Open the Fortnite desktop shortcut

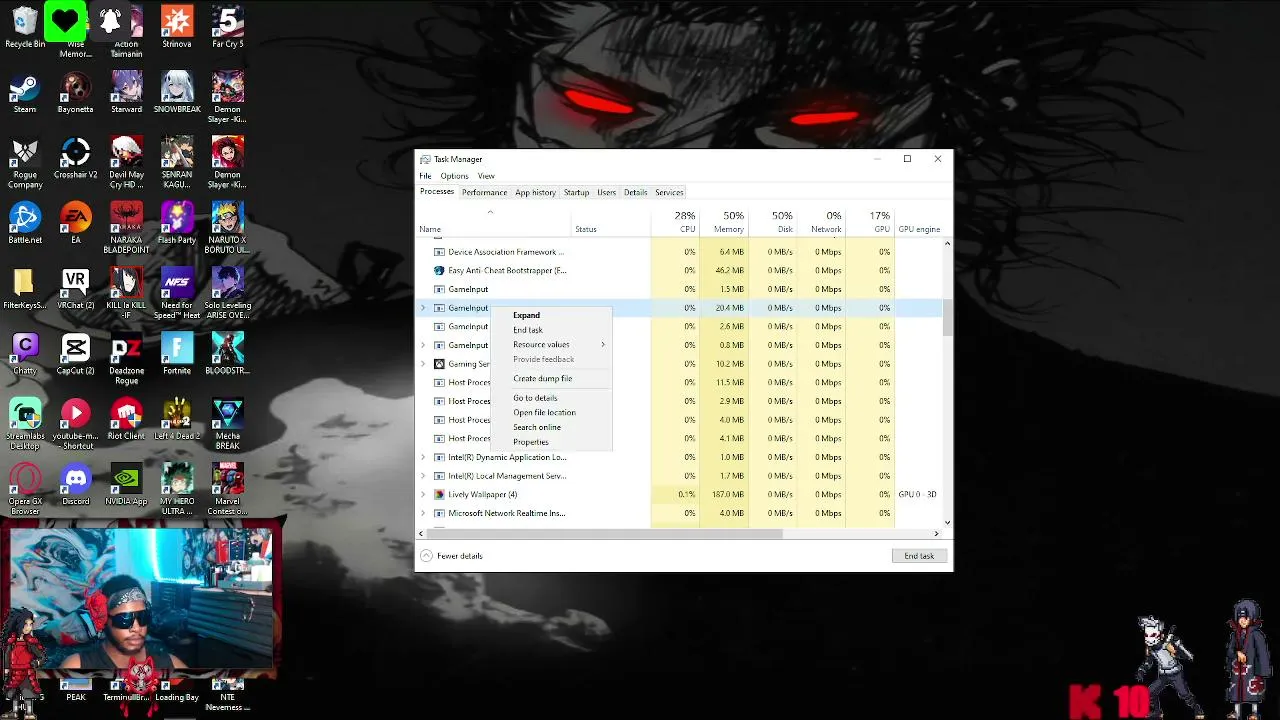(177, 354)
